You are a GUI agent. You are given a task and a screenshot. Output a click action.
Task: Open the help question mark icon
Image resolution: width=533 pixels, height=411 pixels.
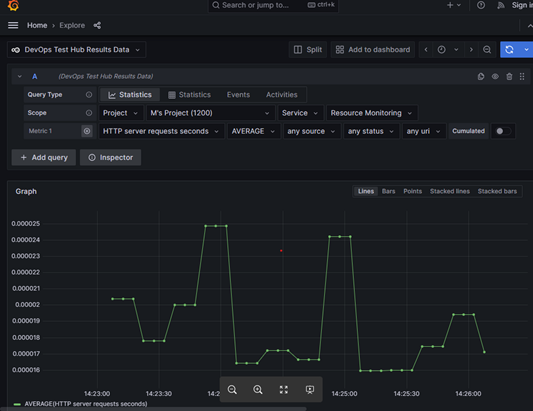[481, 5]
